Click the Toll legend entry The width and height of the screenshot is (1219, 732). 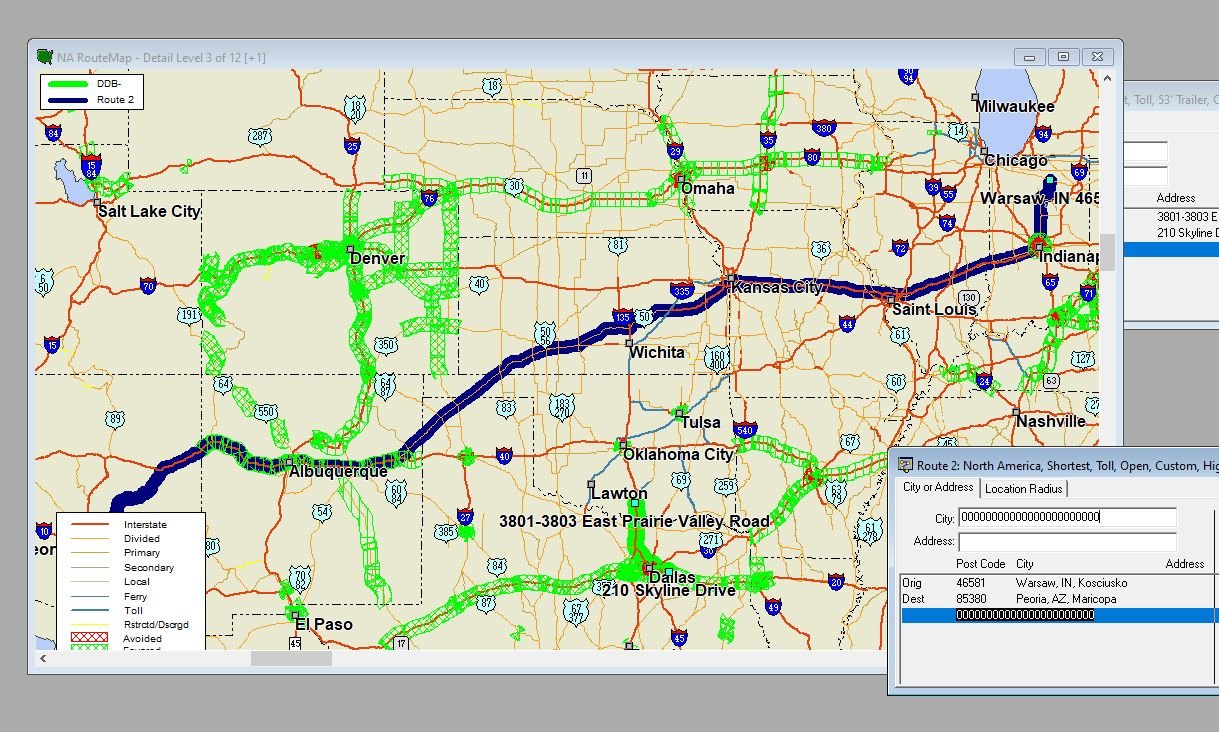tap(133, 610)
